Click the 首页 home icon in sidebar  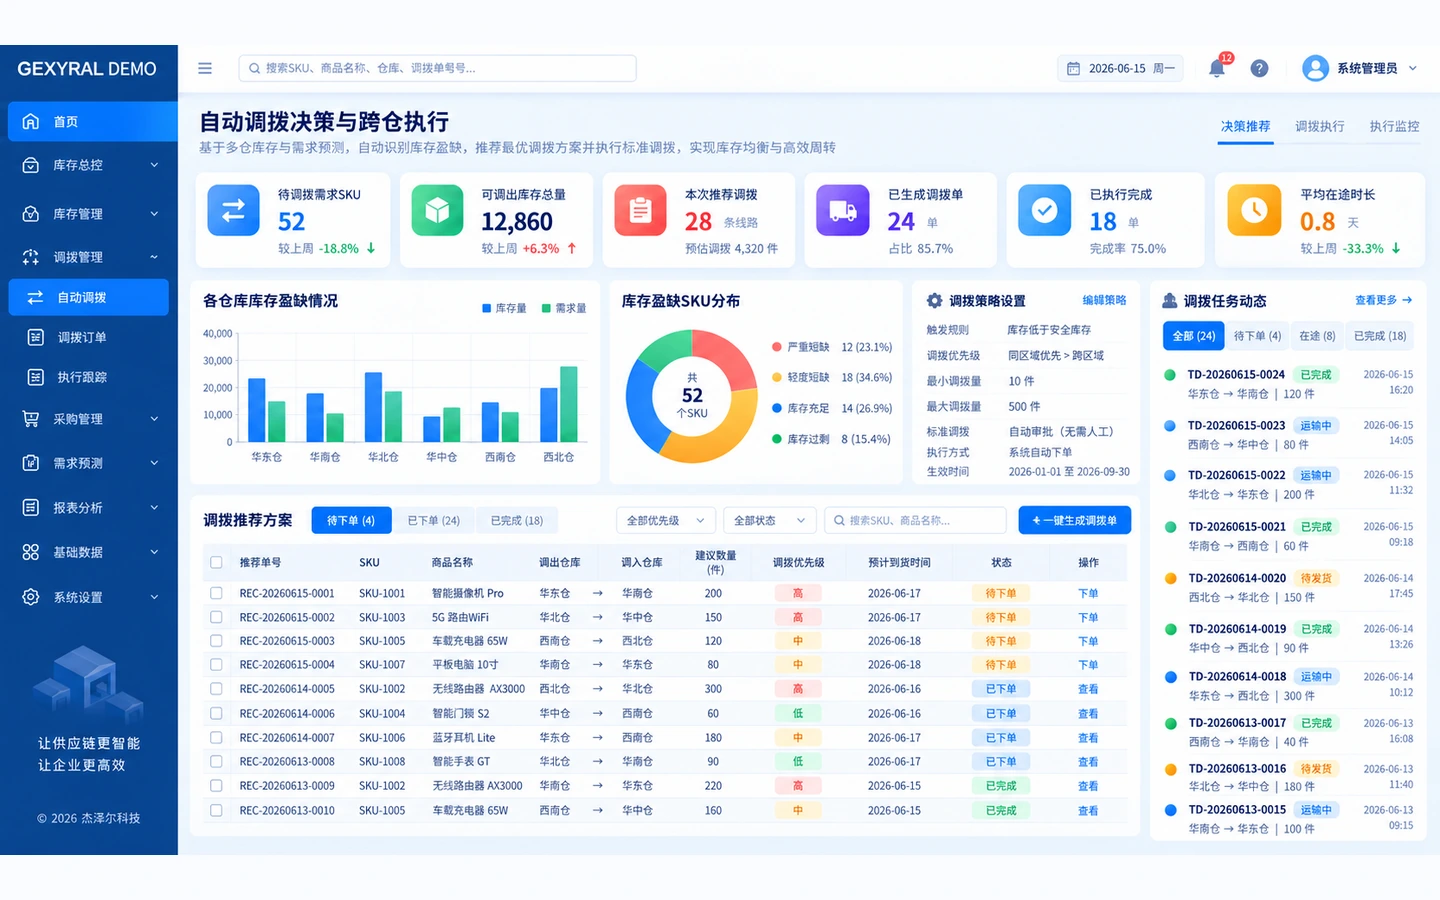click(x=31, y=121)
